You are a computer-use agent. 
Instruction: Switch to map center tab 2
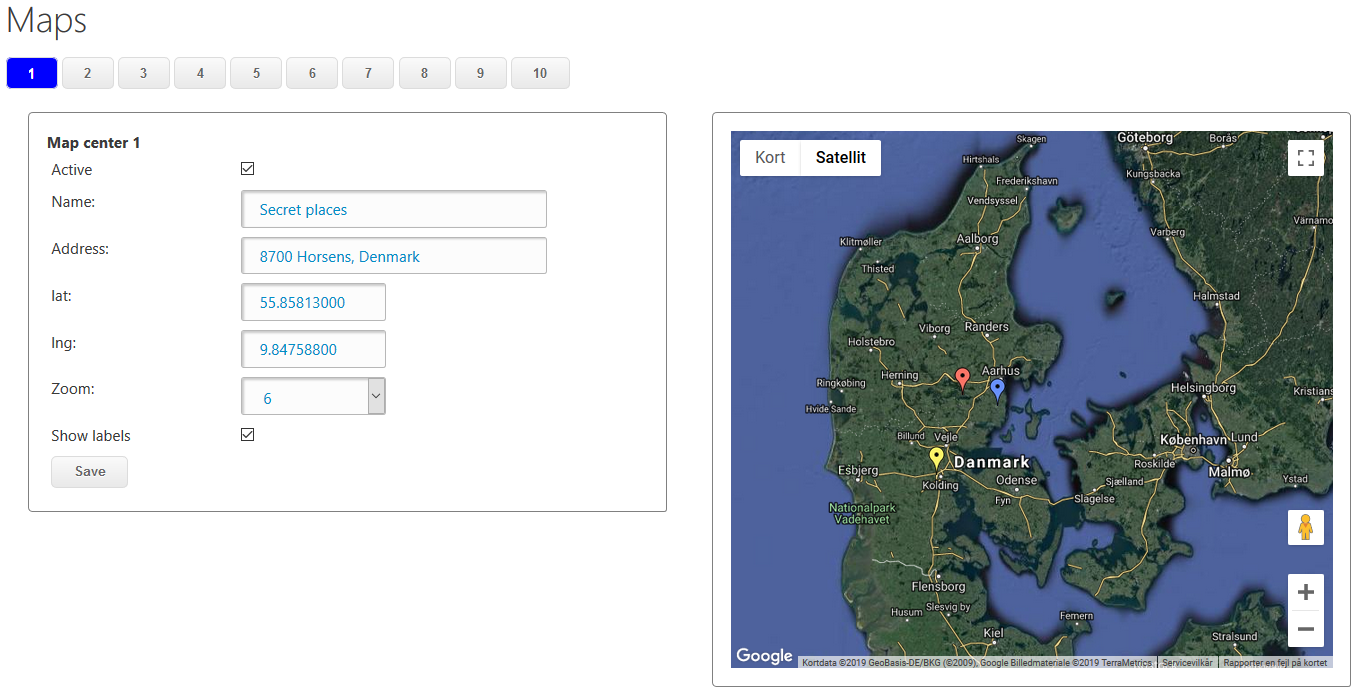point(87,73)
